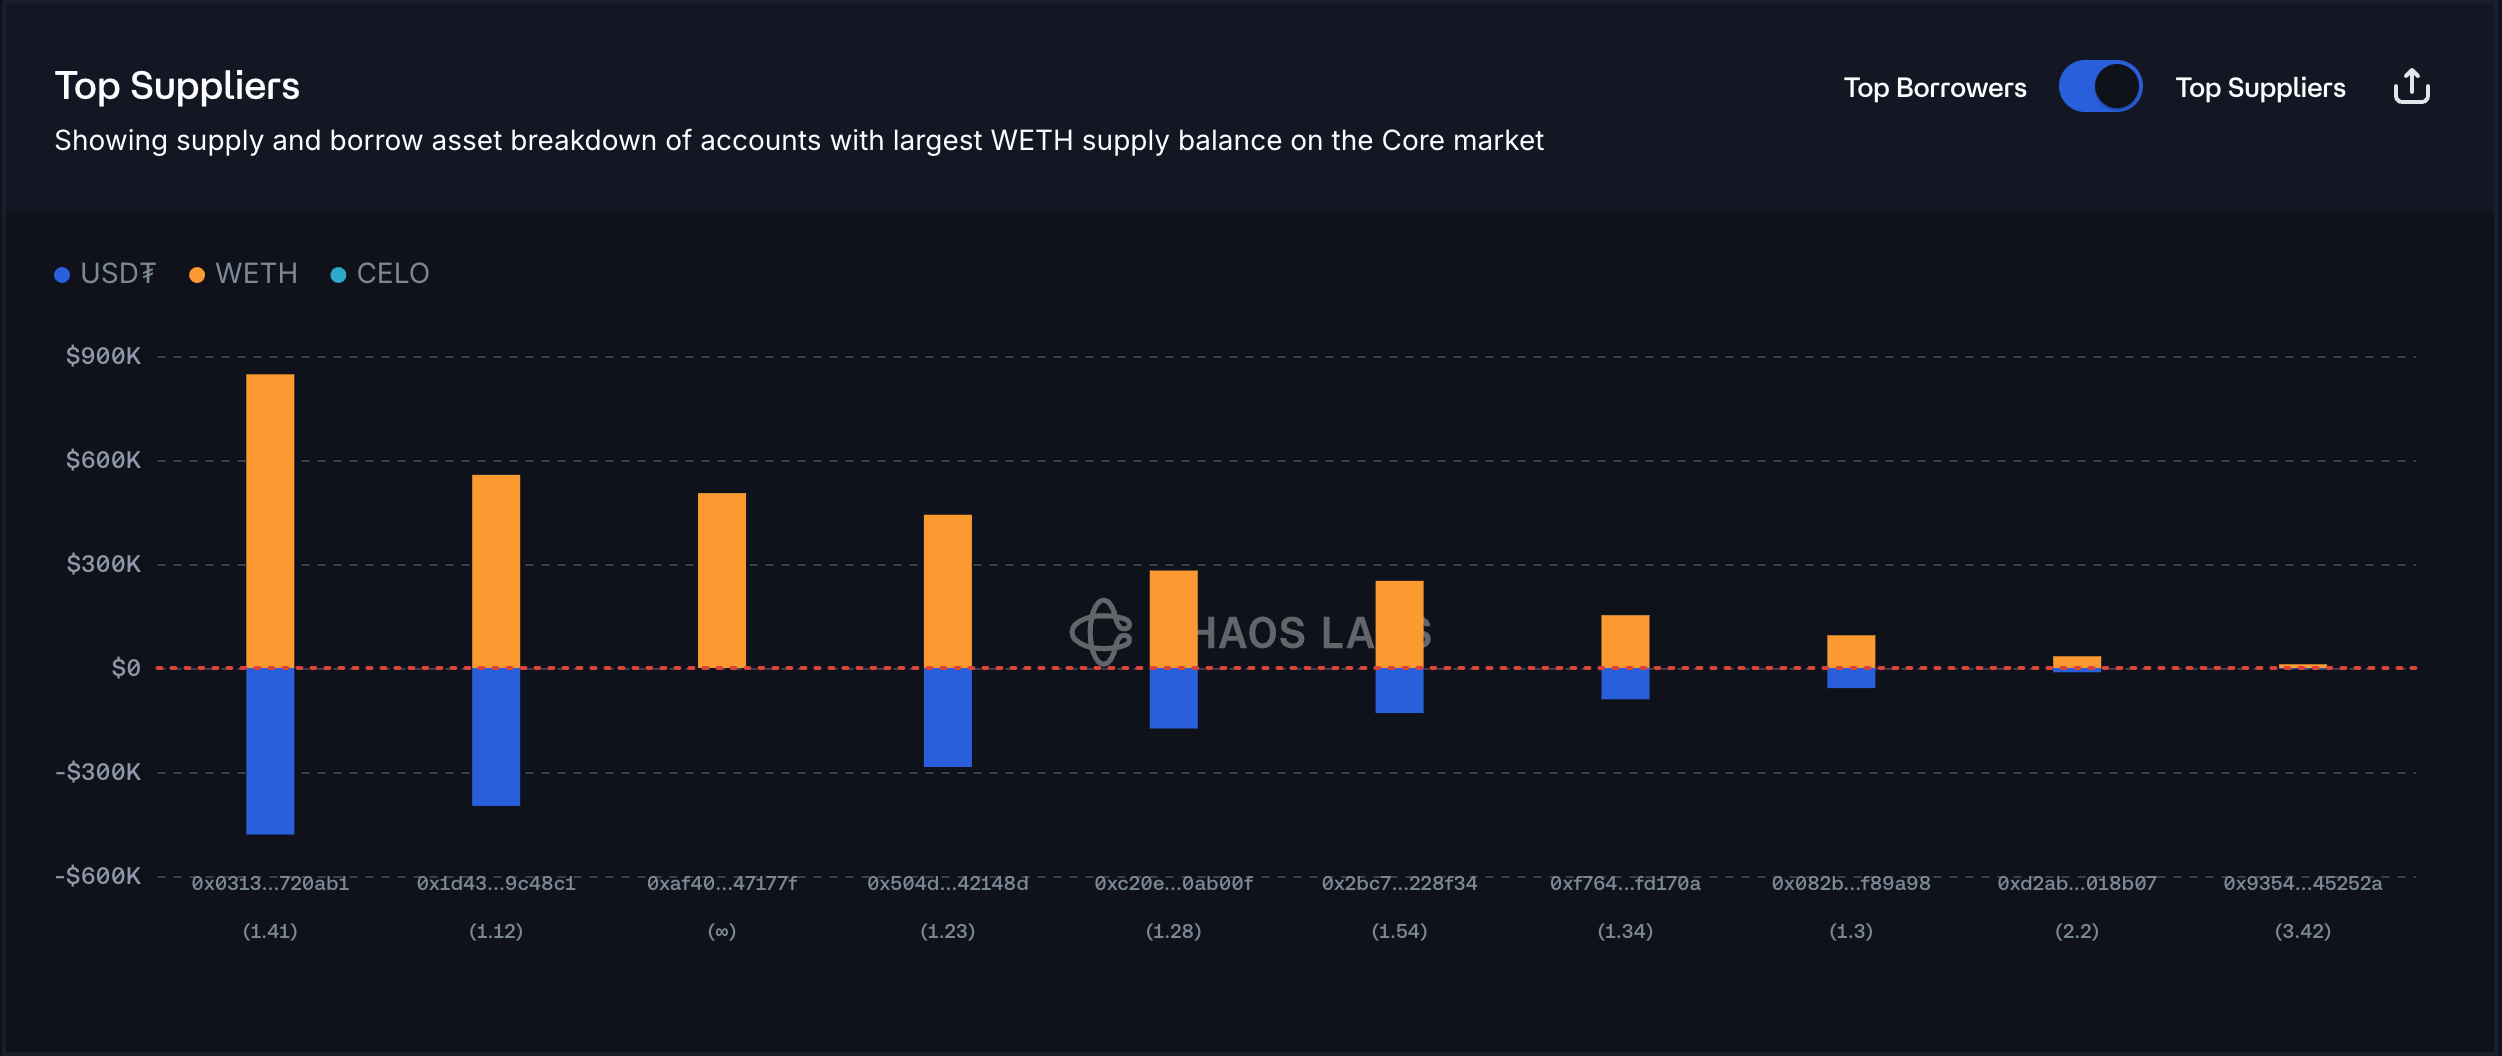Click the orange WETH legend dot
This screenshot has height=1056, width=2502.
click(x=197, y=275)
